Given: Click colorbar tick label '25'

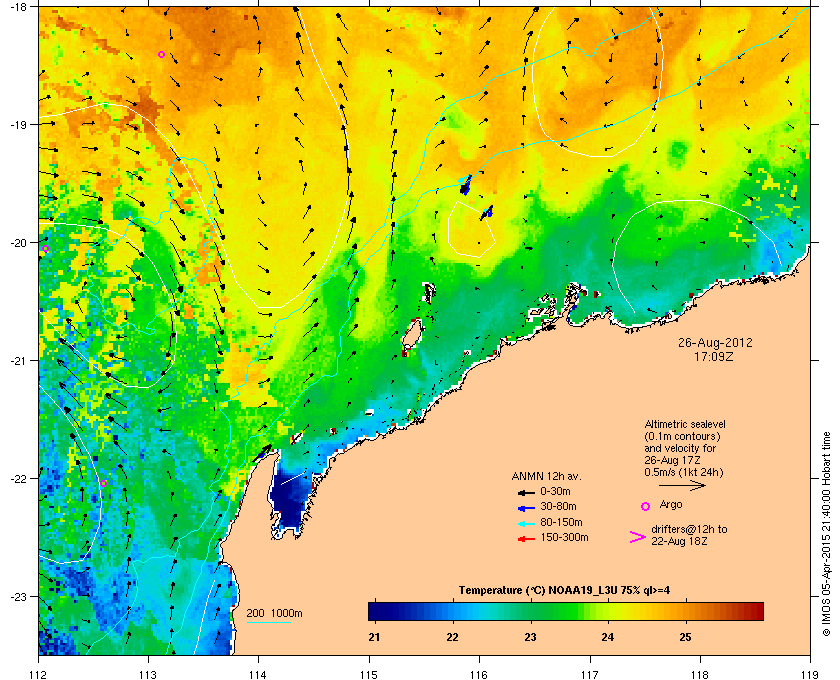Looking at the screenshot, I should click(686, 637).
